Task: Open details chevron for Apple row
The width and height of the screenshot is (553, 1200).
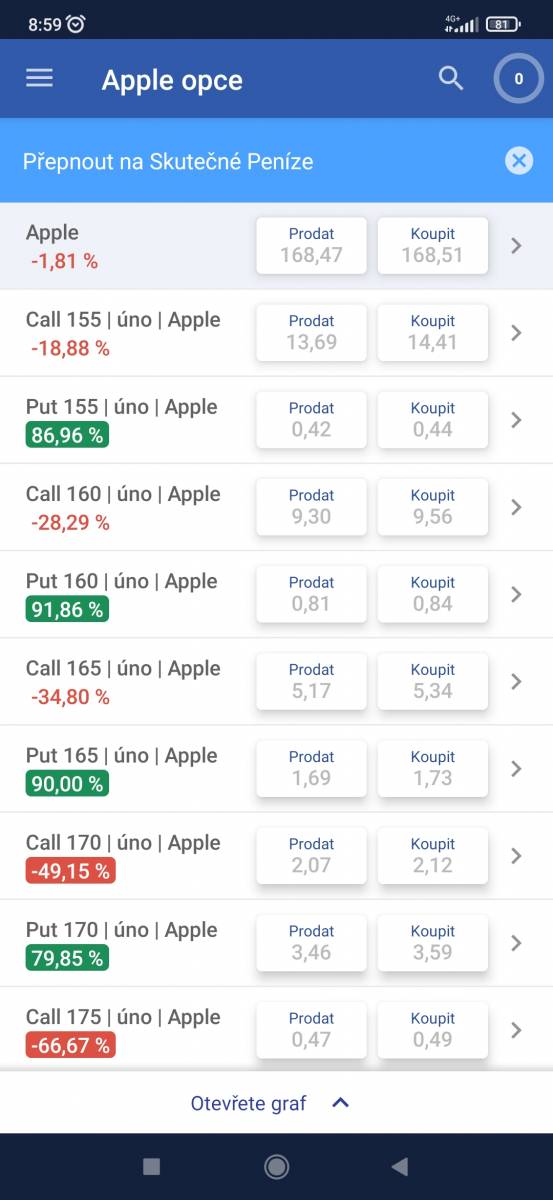Action: tap(516, 245)
